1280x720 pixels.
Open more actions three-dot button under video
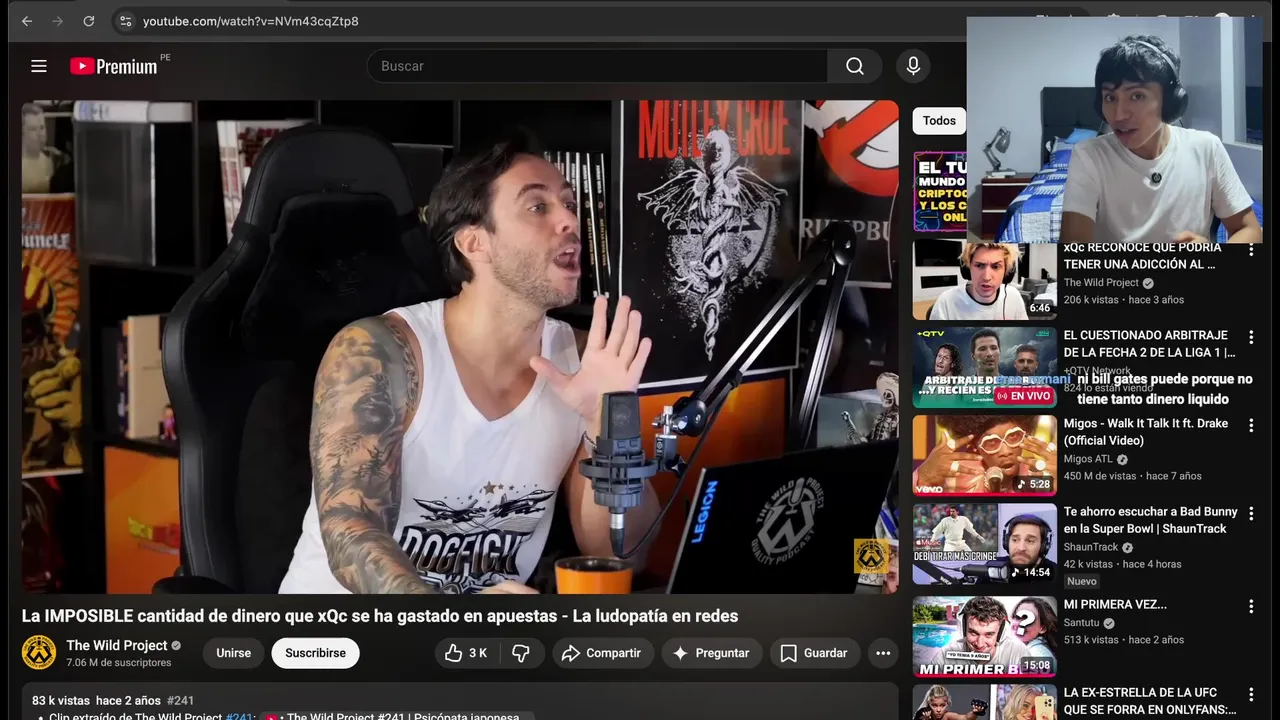[x=883, y=653]
